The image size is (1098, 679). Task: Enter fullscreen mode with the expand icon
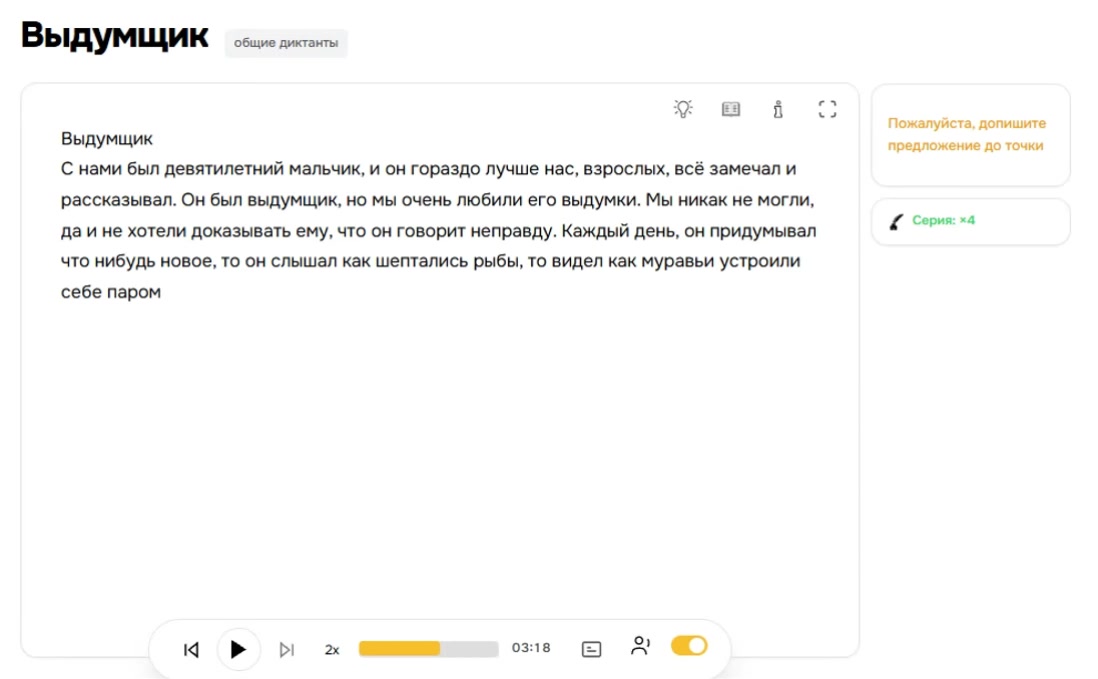click(827, 109)
